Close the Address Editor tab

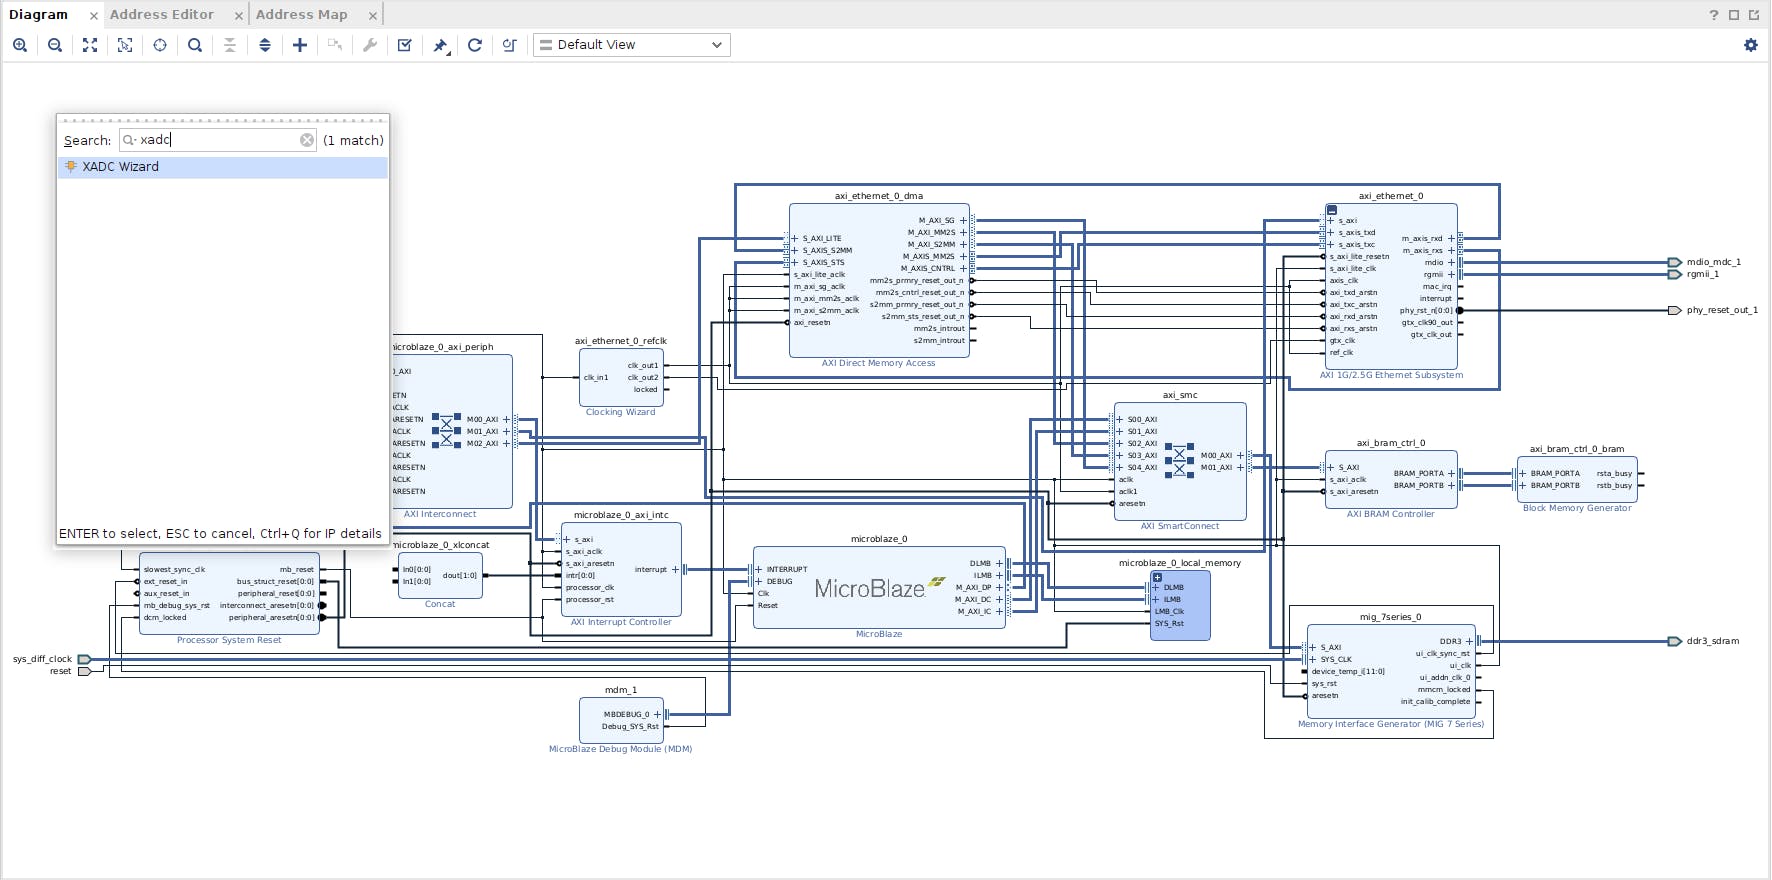[x=238, y=16]
